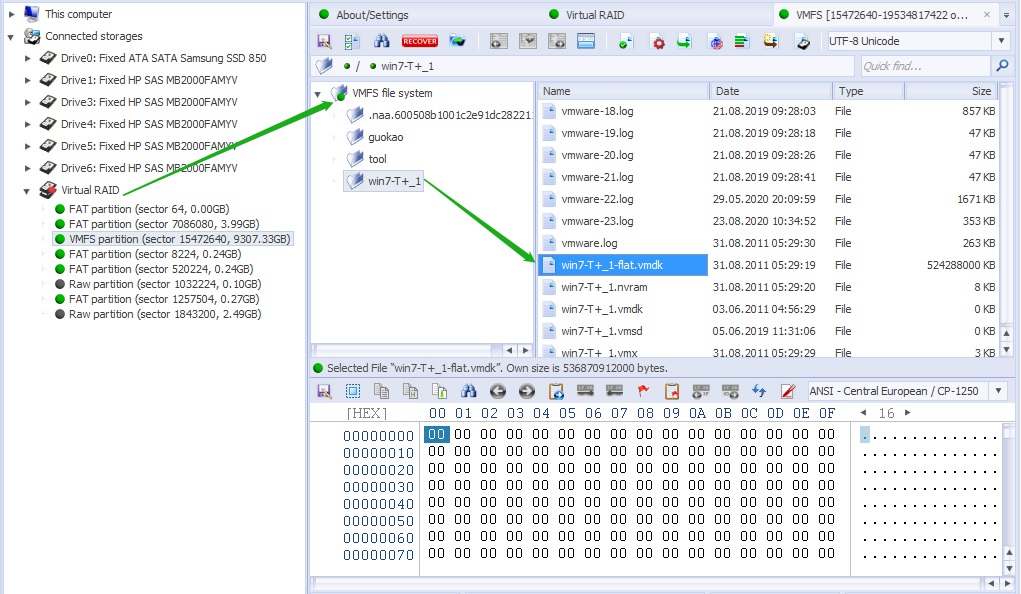Sort the file list by the Name column
Viewport: 1021px width, 594px height.
point(623,91)
